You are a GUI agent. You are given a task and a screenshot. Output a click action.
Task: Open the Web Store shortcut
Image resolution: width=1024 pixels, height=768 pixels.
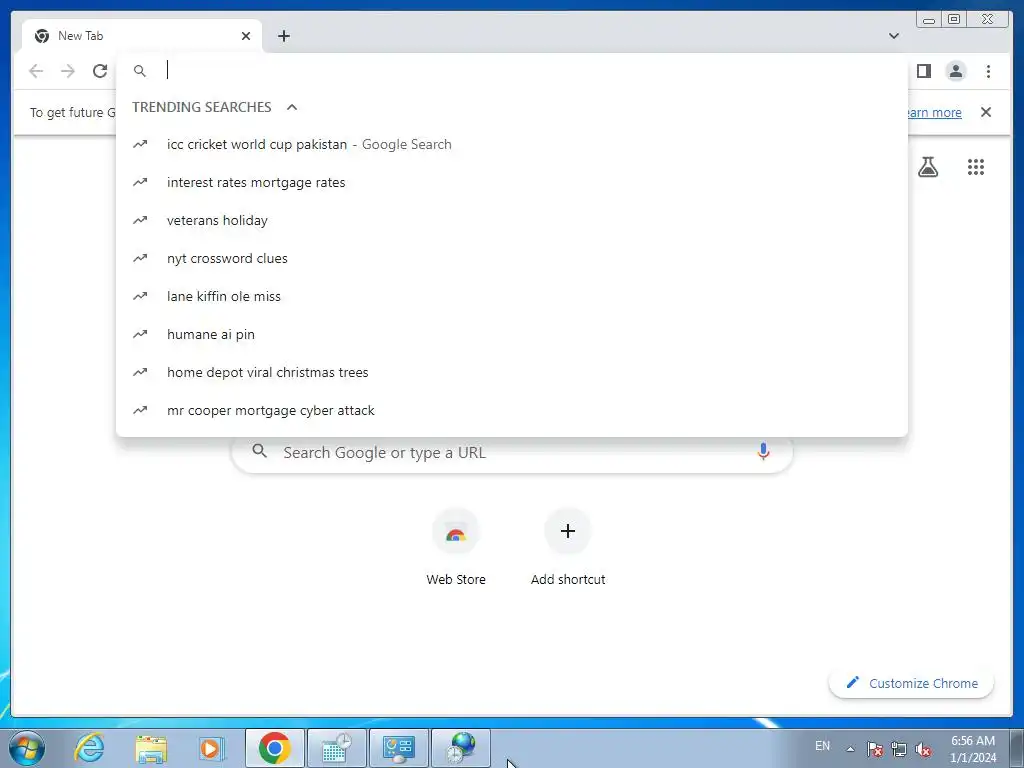[456, 547]
